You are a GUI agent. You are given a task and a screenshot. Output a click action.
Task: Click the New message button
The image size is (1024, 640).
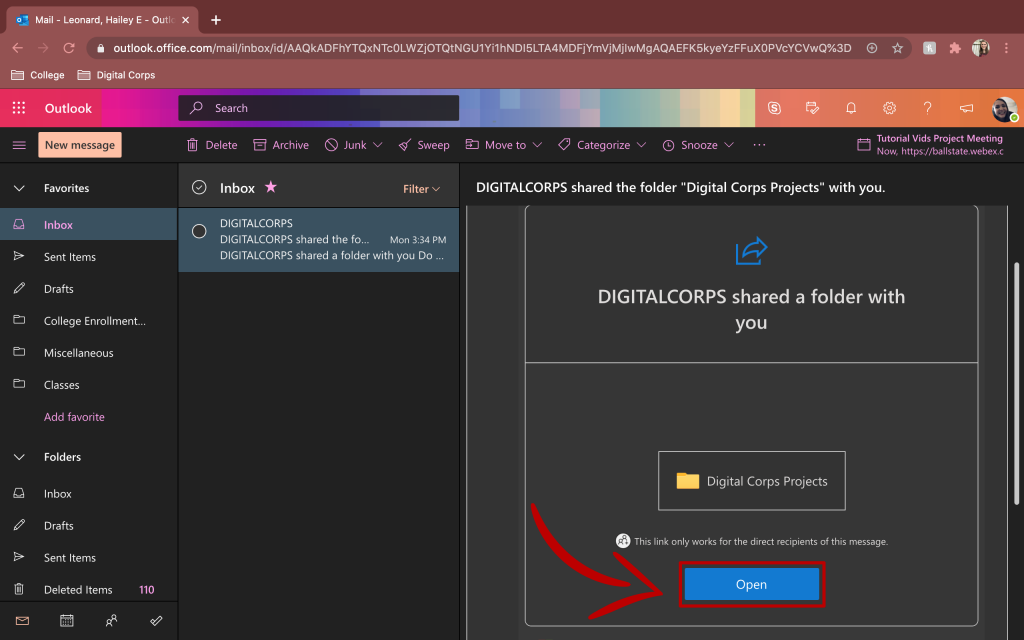(80, 145)
